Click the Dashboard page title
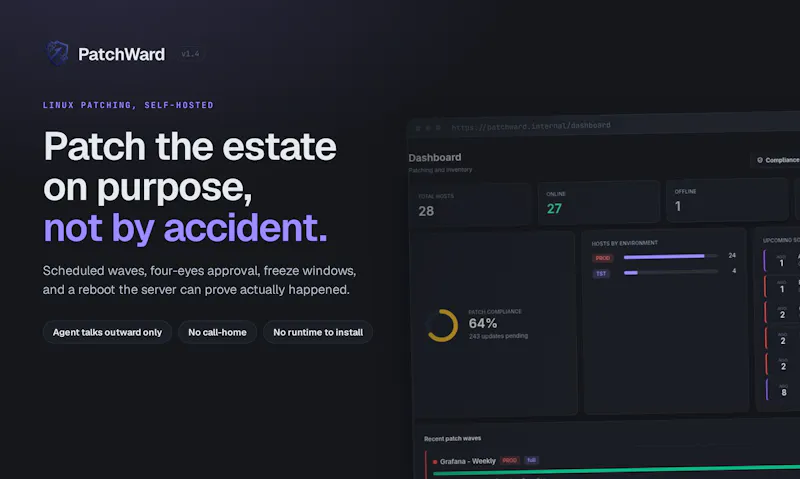800x479 pixels. tap(435, 158)
